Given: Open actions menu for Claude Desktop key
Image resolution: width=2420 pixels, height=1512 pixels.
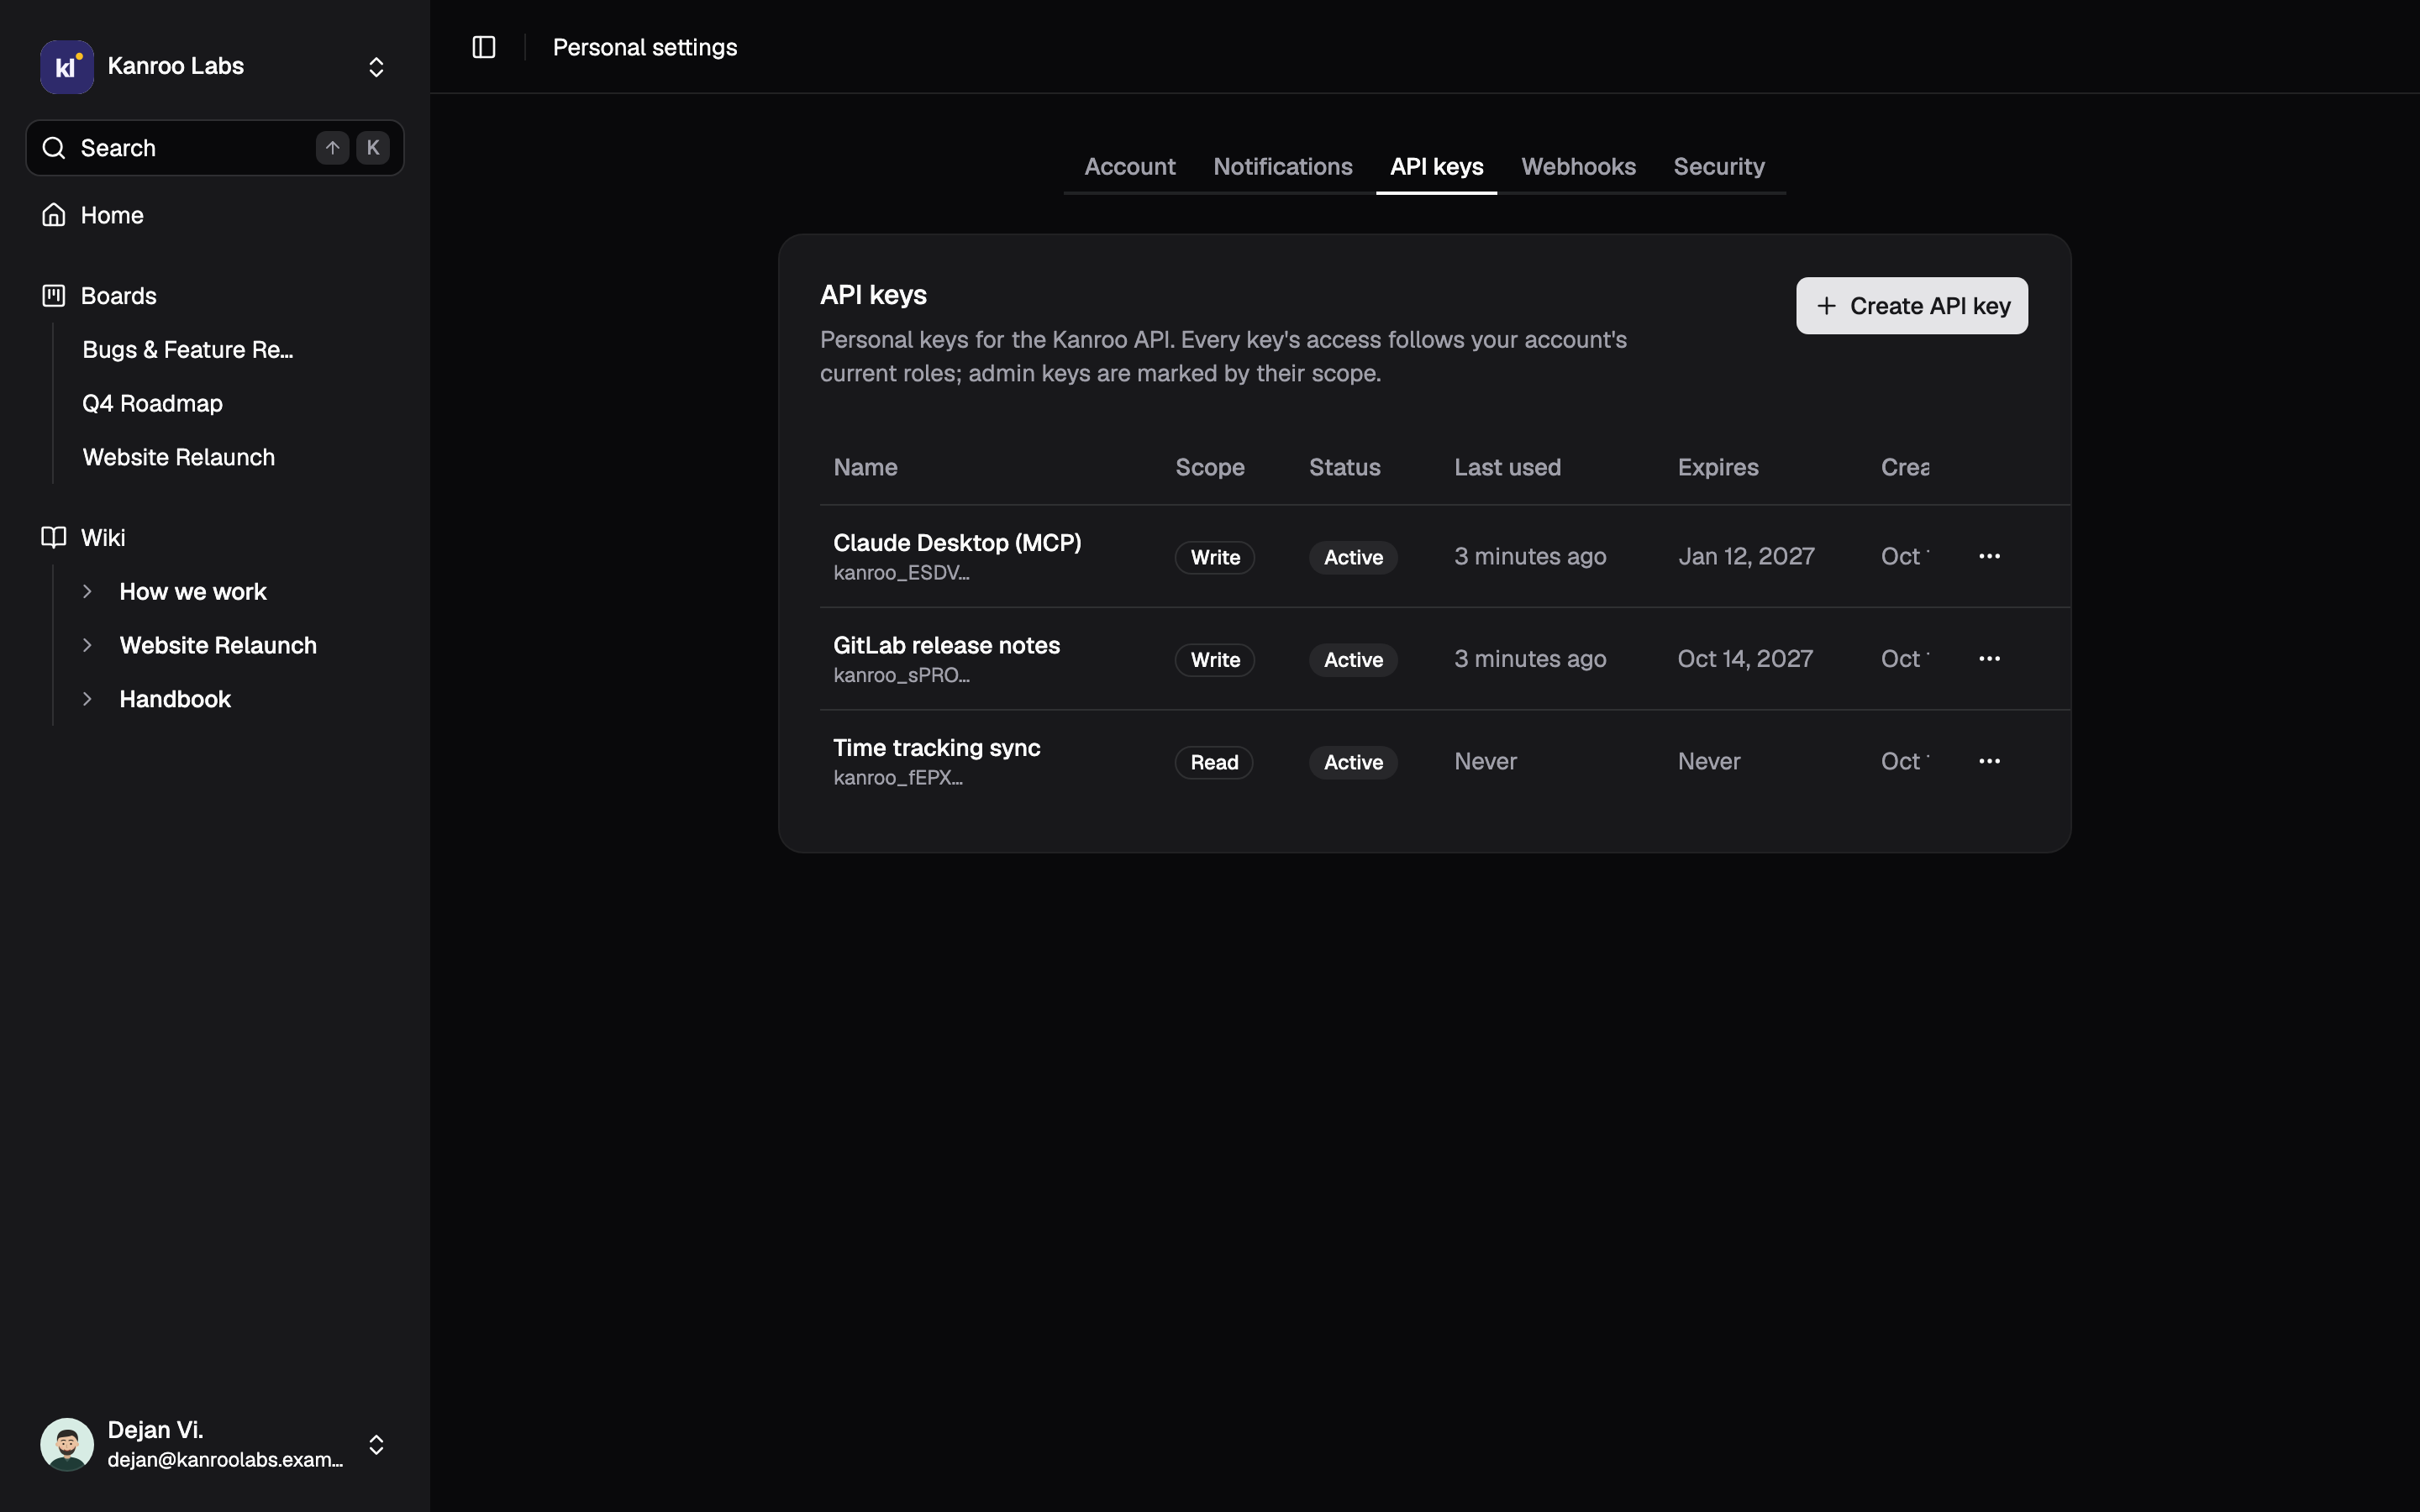Looking at the screenshot, I should click(1989, 556).
